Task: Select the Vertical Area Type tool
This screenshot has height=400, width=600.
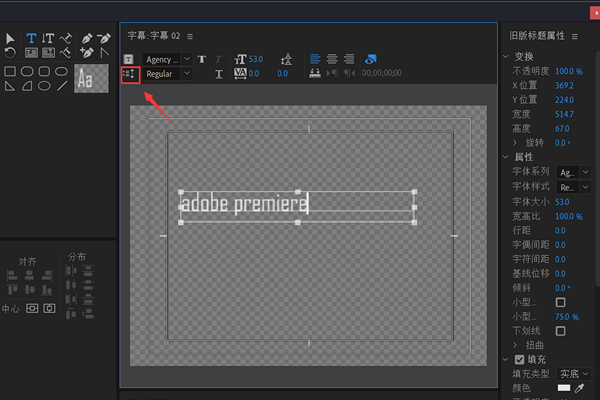Action: point(48,52)
